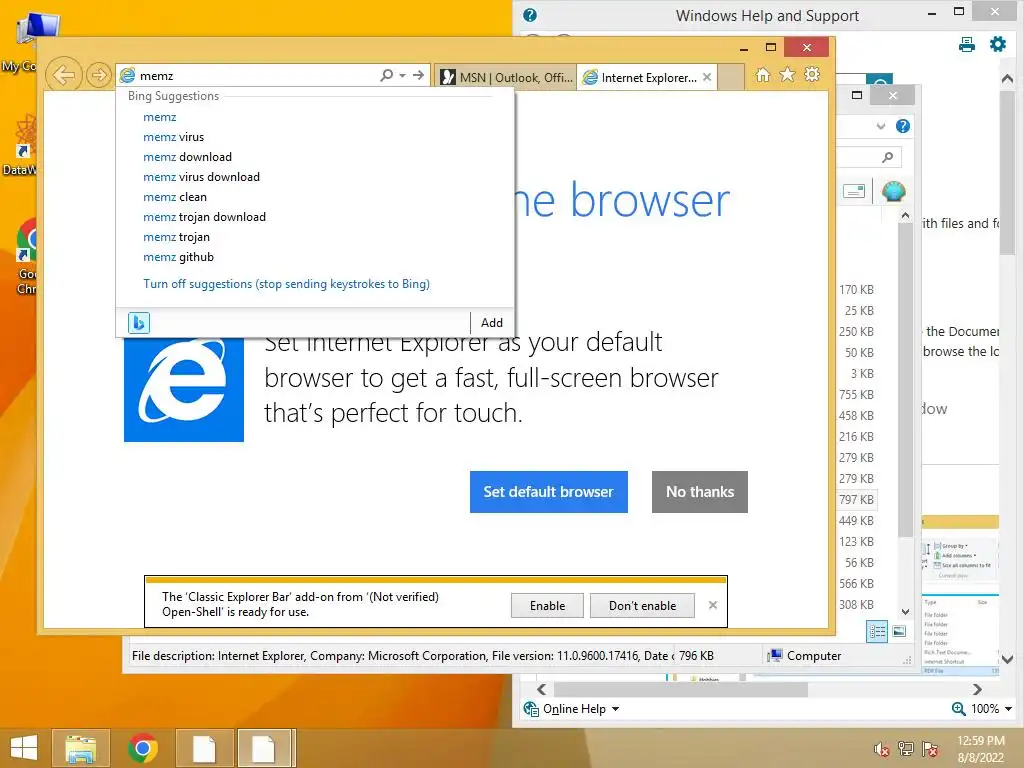Click Turn off suggestions link
1024x768 pixels.
(286, 284)
